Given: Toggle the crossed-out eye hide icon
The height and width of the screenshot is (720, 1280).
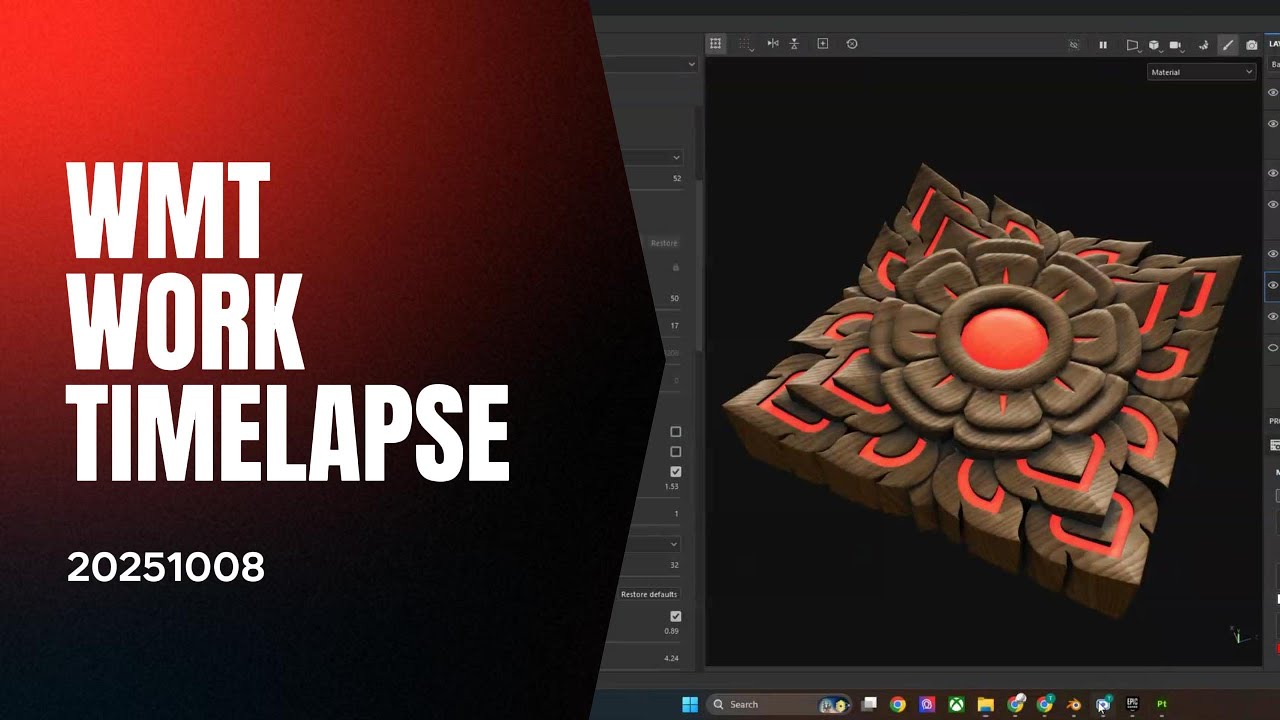Looking at the screenshot, I should tap(1074, 45).
